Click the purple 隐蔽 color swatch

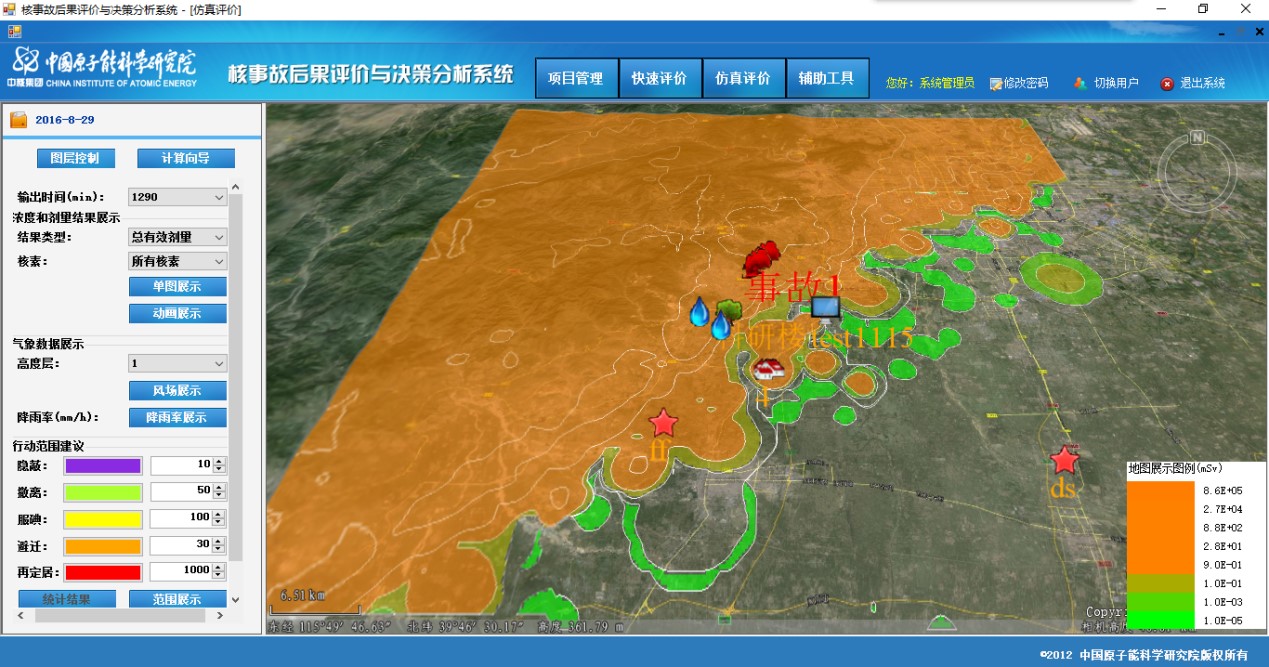(x=102, y=465)
